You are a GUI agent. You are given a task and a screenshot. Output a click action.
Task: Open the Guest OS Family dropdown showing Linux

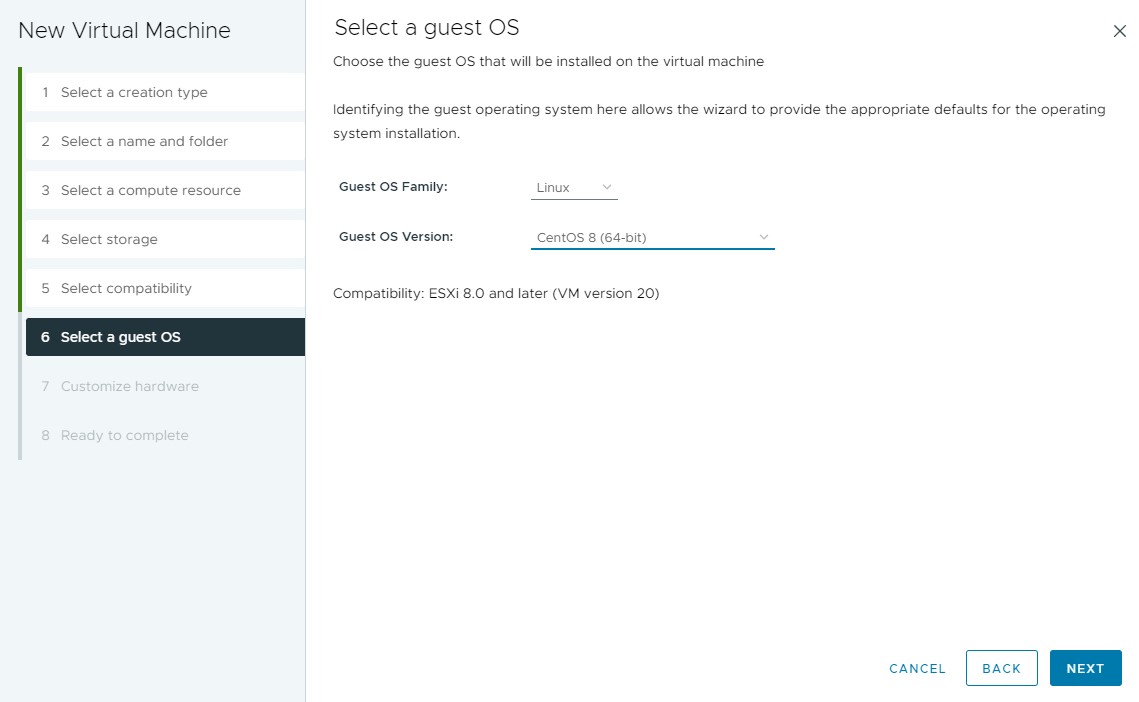tap(574, 187)
